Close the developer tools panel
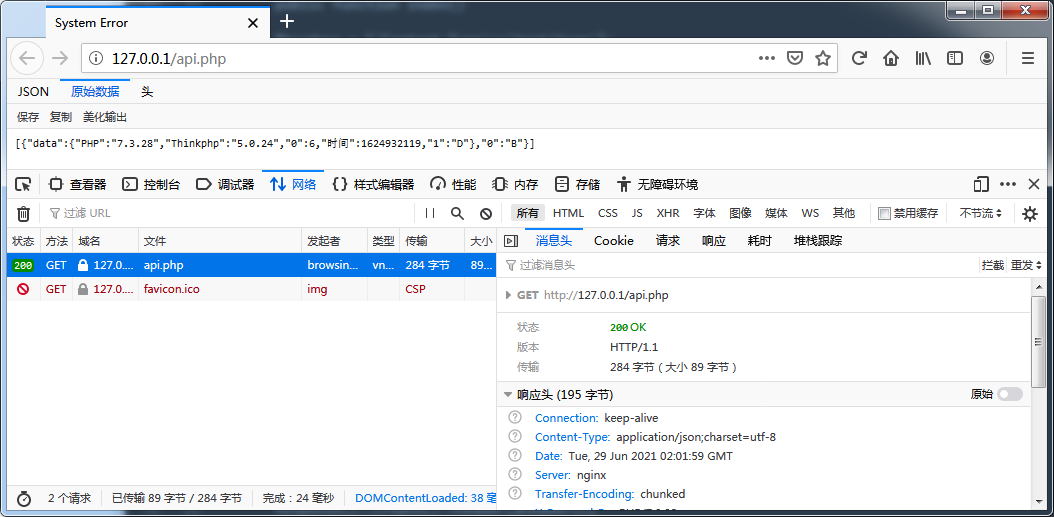1054x517 pixels. point(1034,184)
